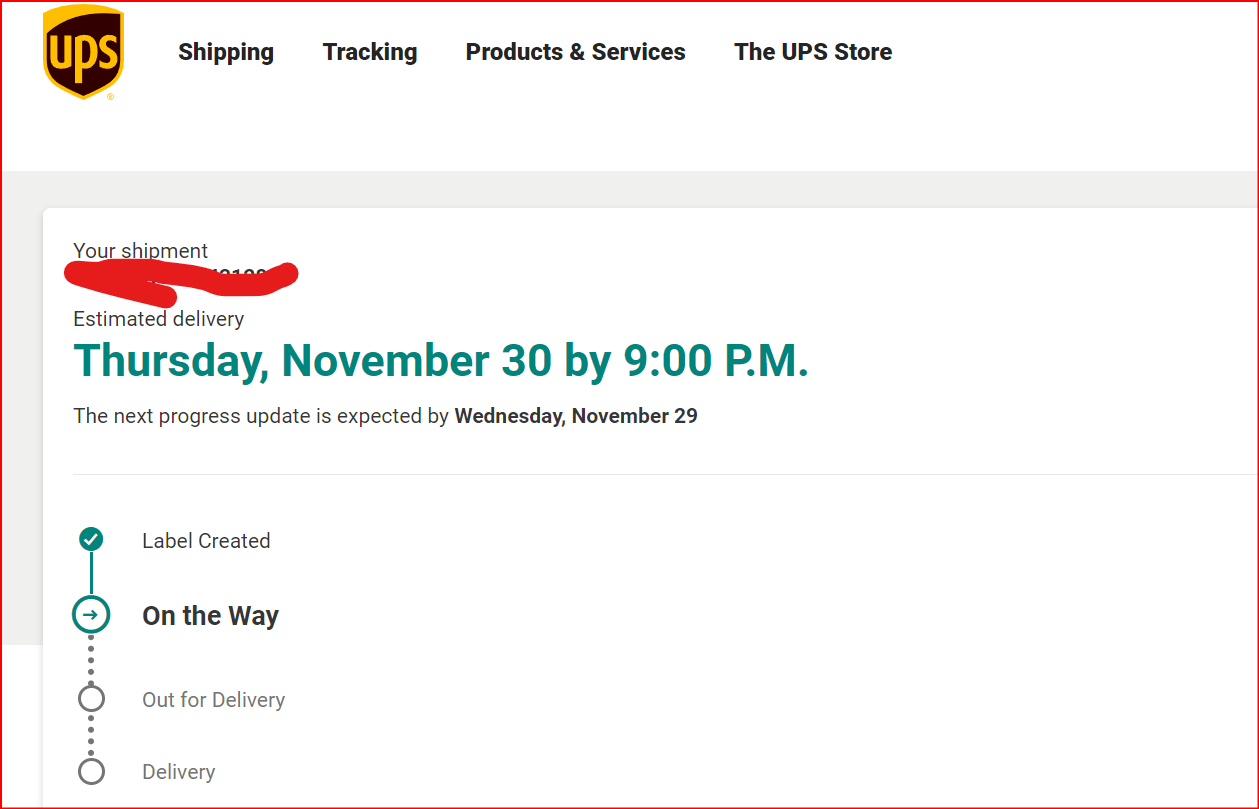Click Wednesday, November 29 progress update date
This screenshot has height=809, width=1259.
576,416
